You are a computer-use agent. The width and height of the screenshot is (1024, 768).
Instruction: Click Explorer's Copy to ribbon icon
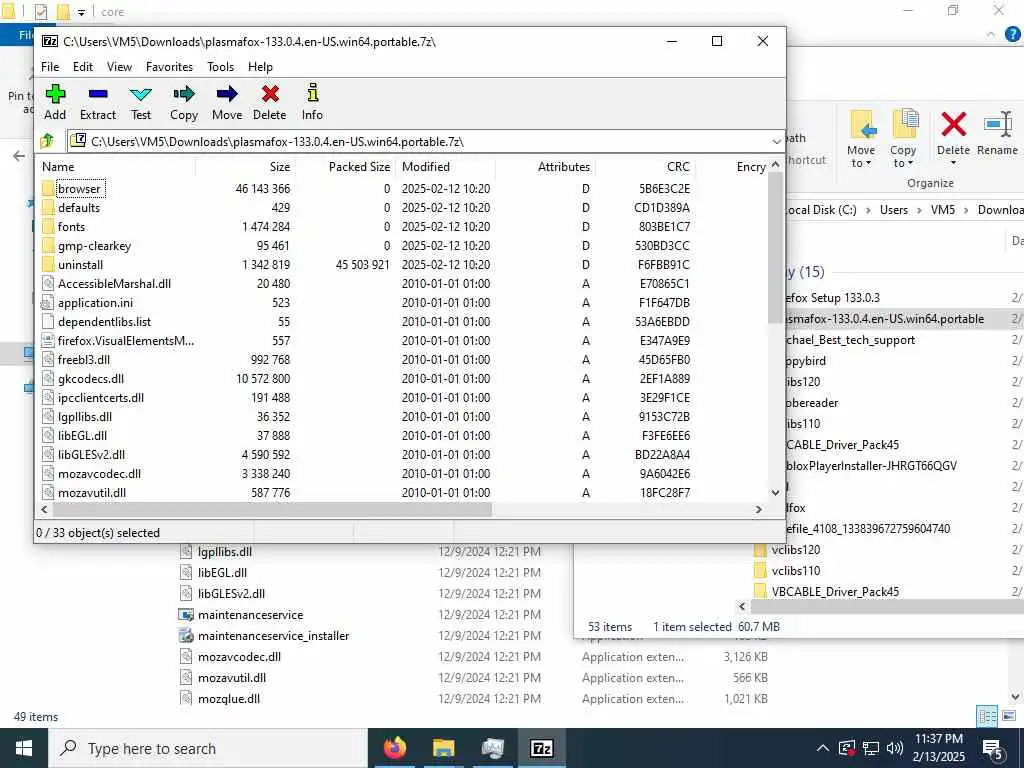(x=904, y=124)
